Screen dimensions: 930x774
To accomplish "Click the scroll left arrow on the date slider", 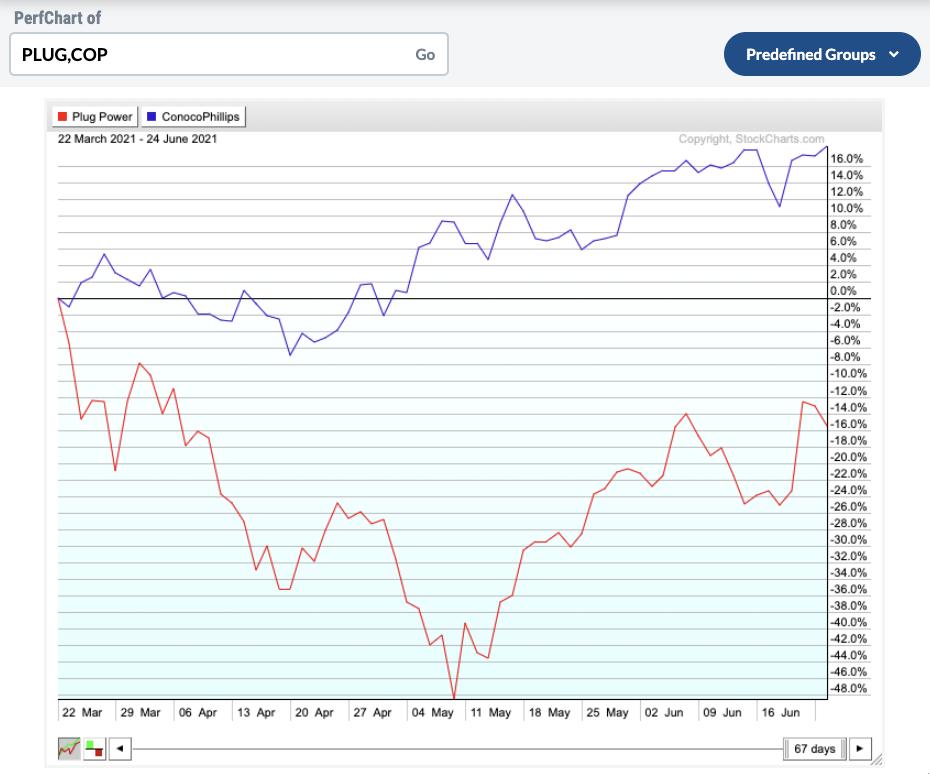I will pyautogui.click(x=119, y=748).
